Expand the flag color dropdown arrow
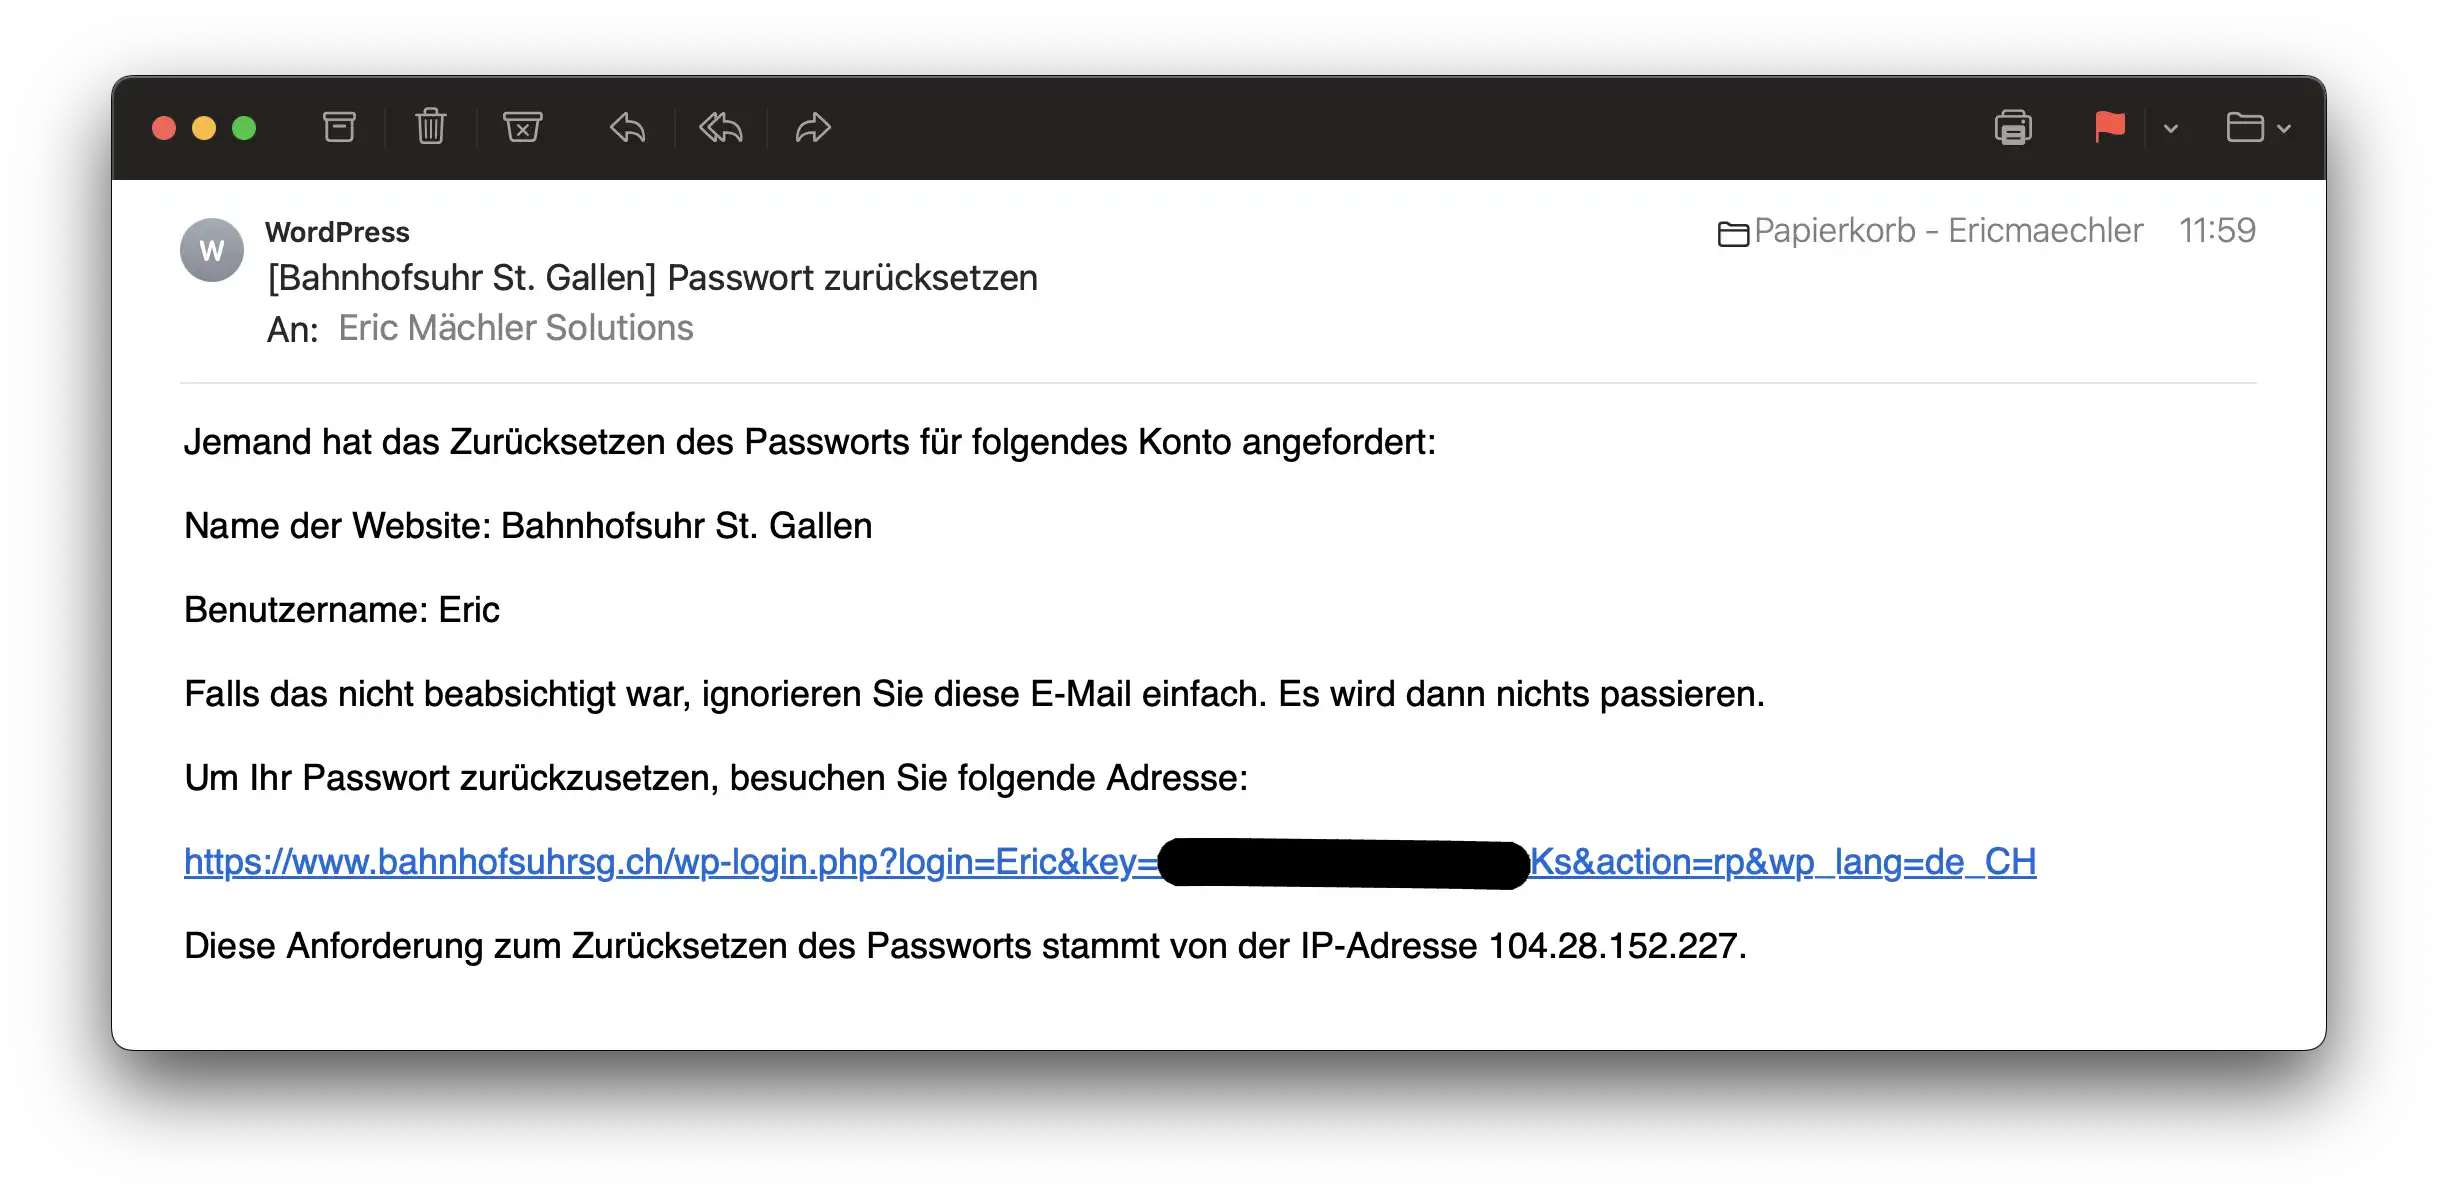 [x=2171, y=129]
